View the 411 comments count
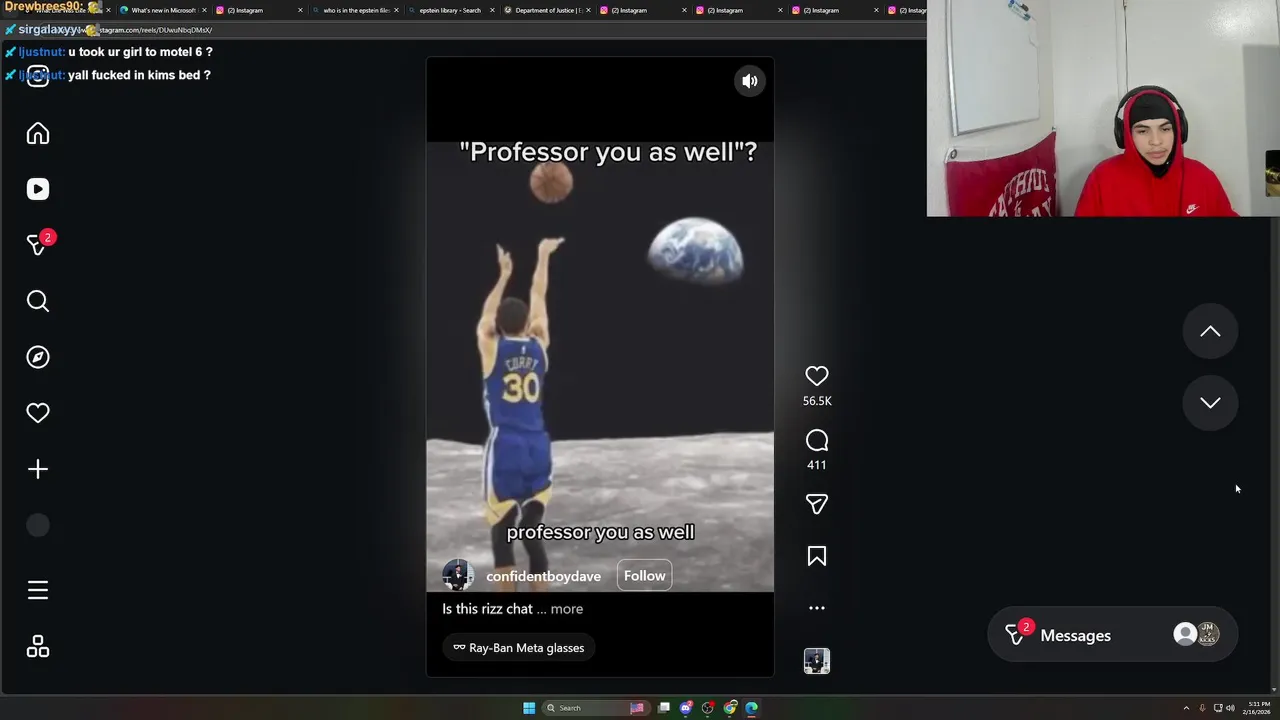The width and height of the screenshot is (1280, 720). pos(817,465)
